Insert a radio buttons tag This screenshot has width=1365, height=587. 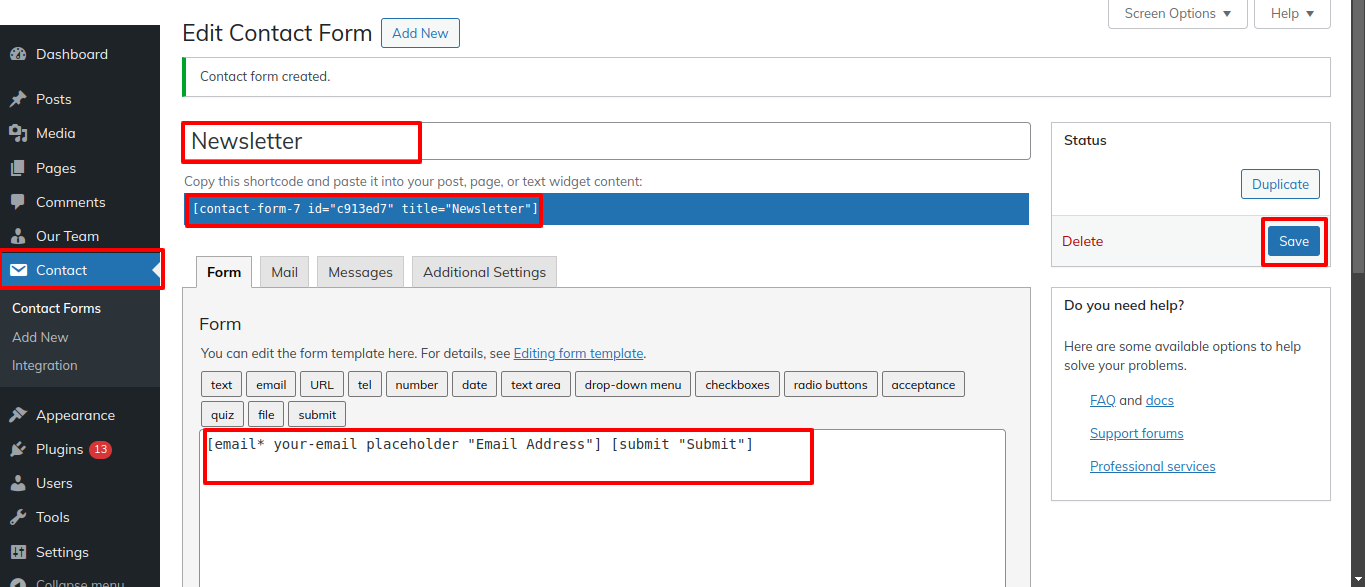tap(831, 385)
